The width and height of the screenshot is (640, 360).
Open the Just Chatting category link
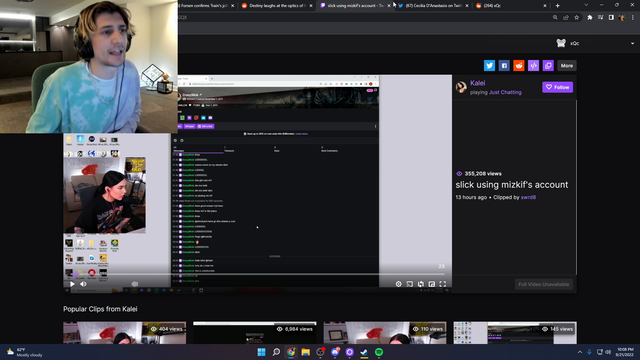coord(505,92)
